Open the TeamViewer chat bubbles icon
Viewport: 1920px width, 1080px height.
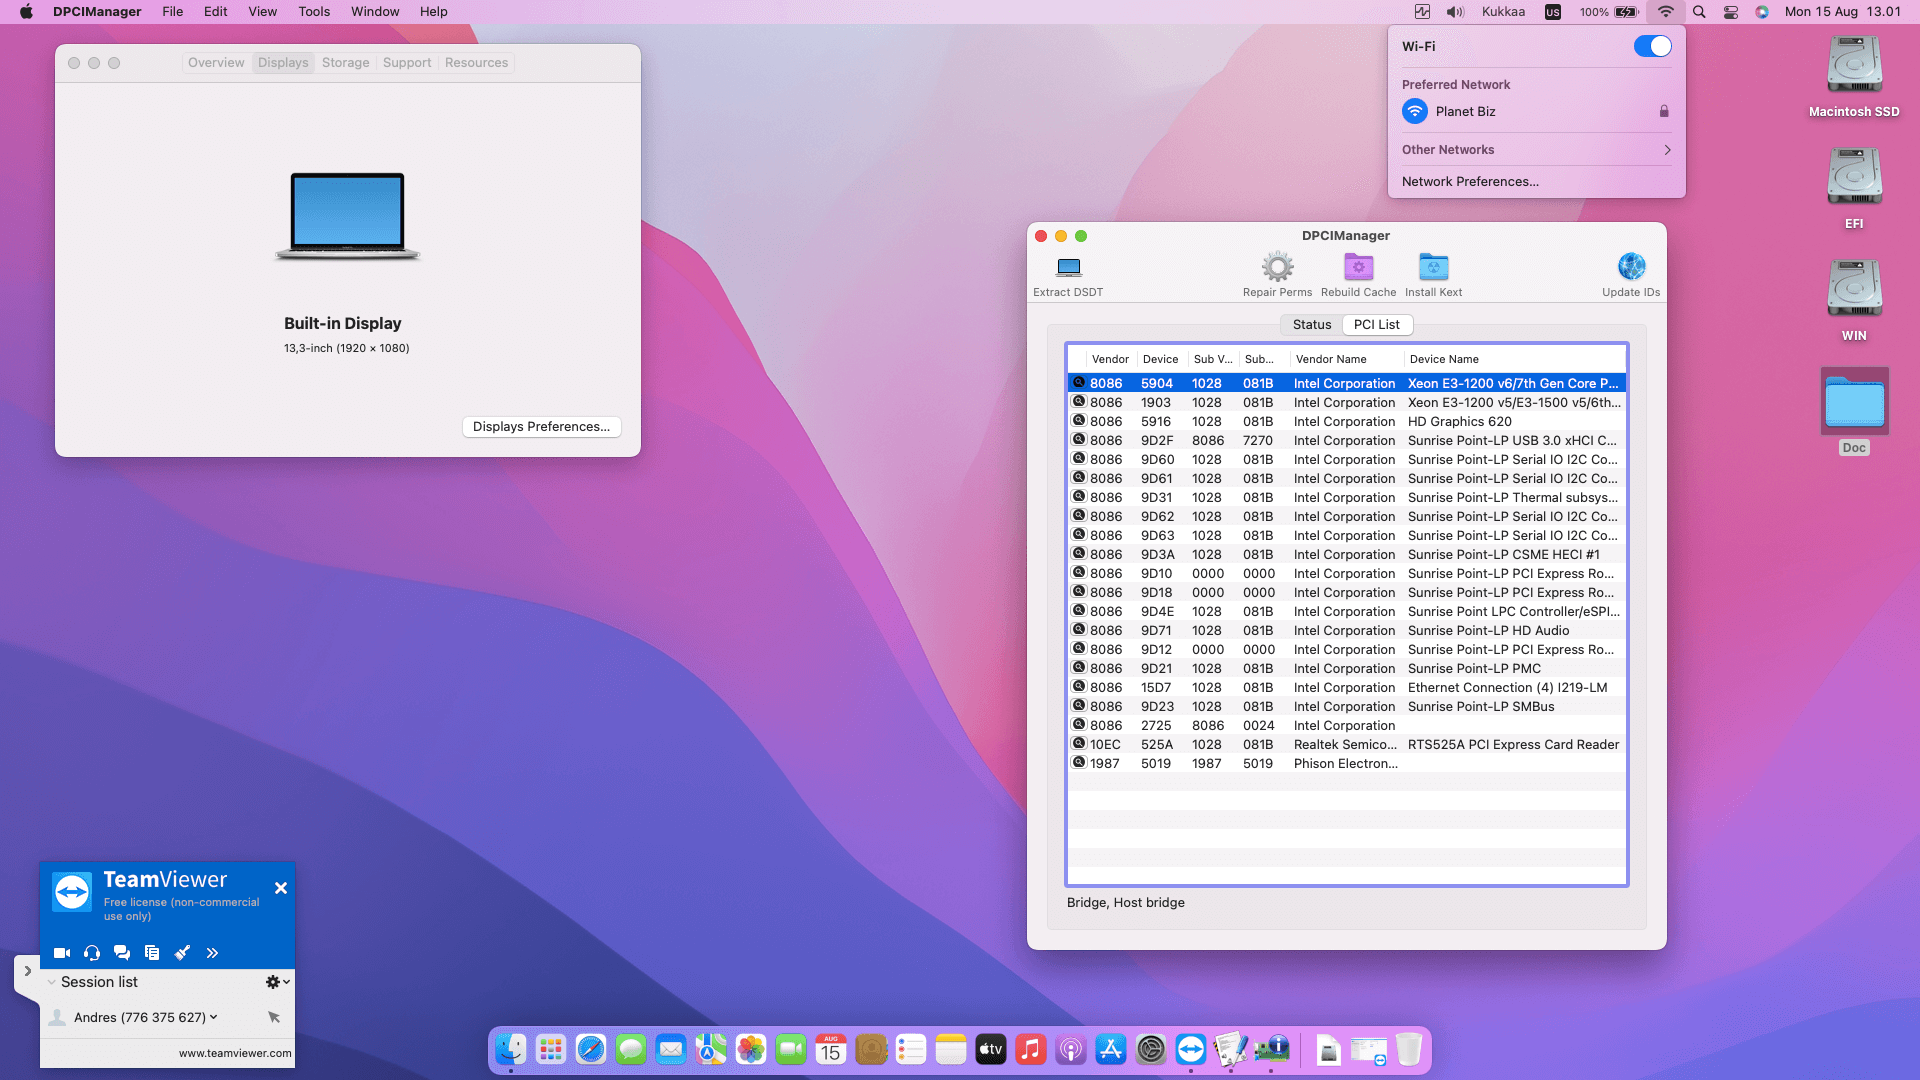(122, 953)
